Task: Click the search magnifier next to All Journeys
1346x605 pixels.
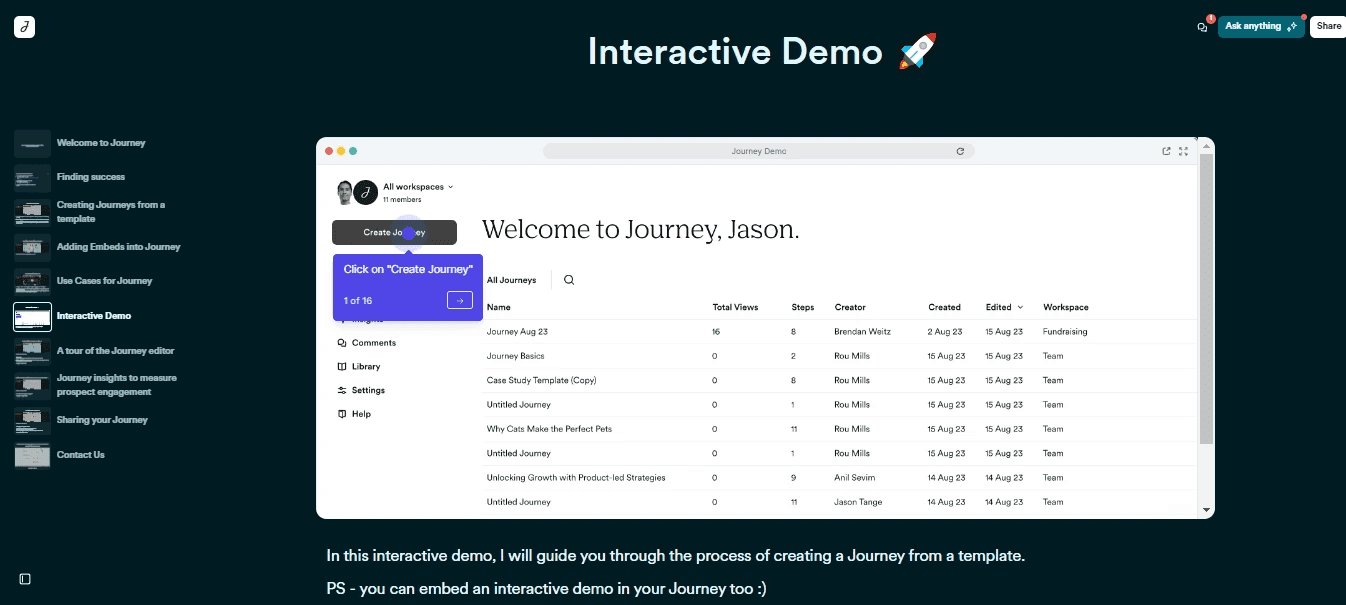Action: tap(569, 280)
